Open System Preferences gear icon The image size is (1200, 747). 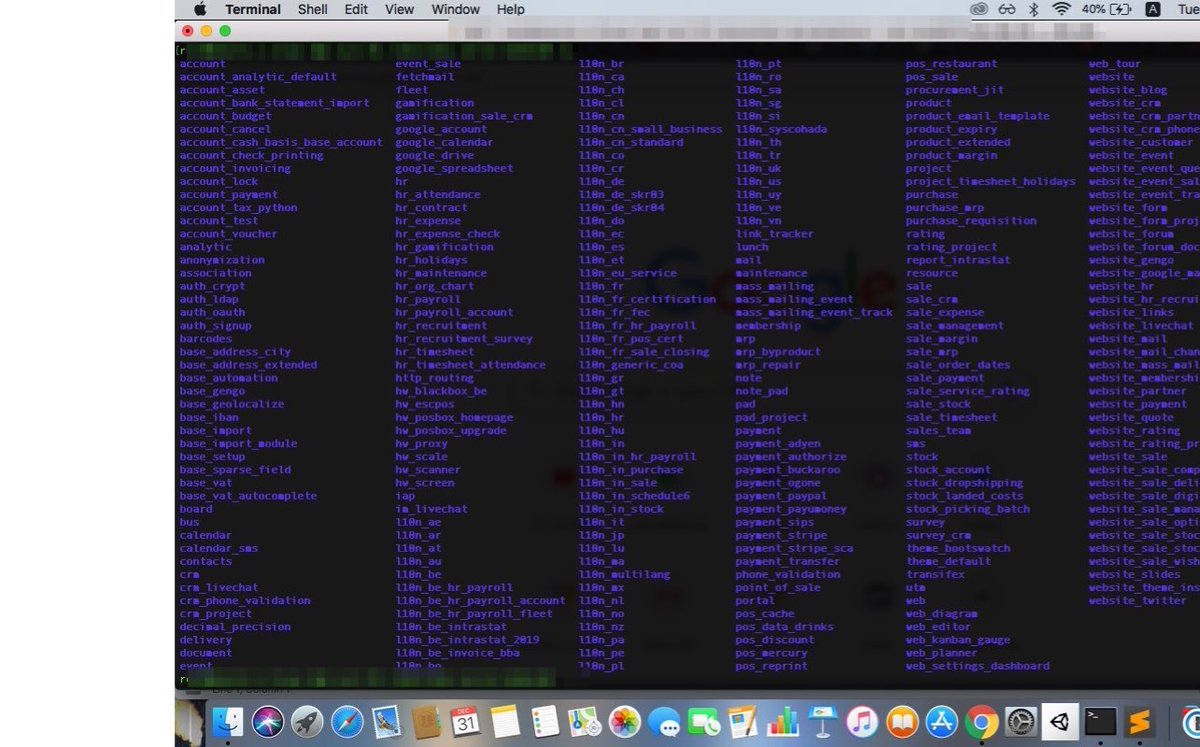pyautogui.click(x=1021, y=721)
